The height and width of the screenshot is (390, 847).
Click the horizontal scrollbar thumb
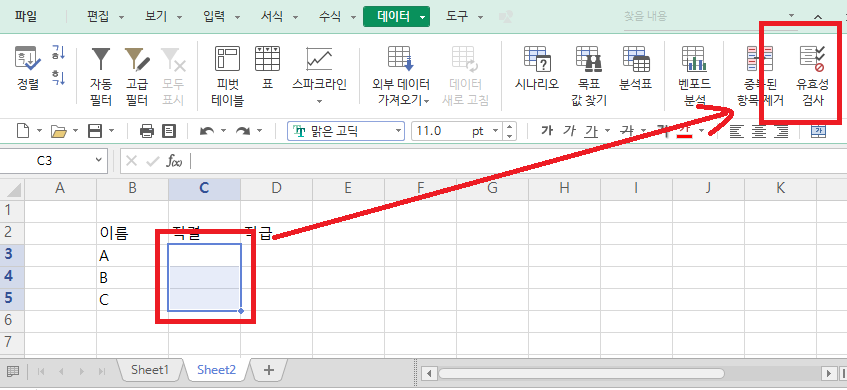[x=581, y=373]
